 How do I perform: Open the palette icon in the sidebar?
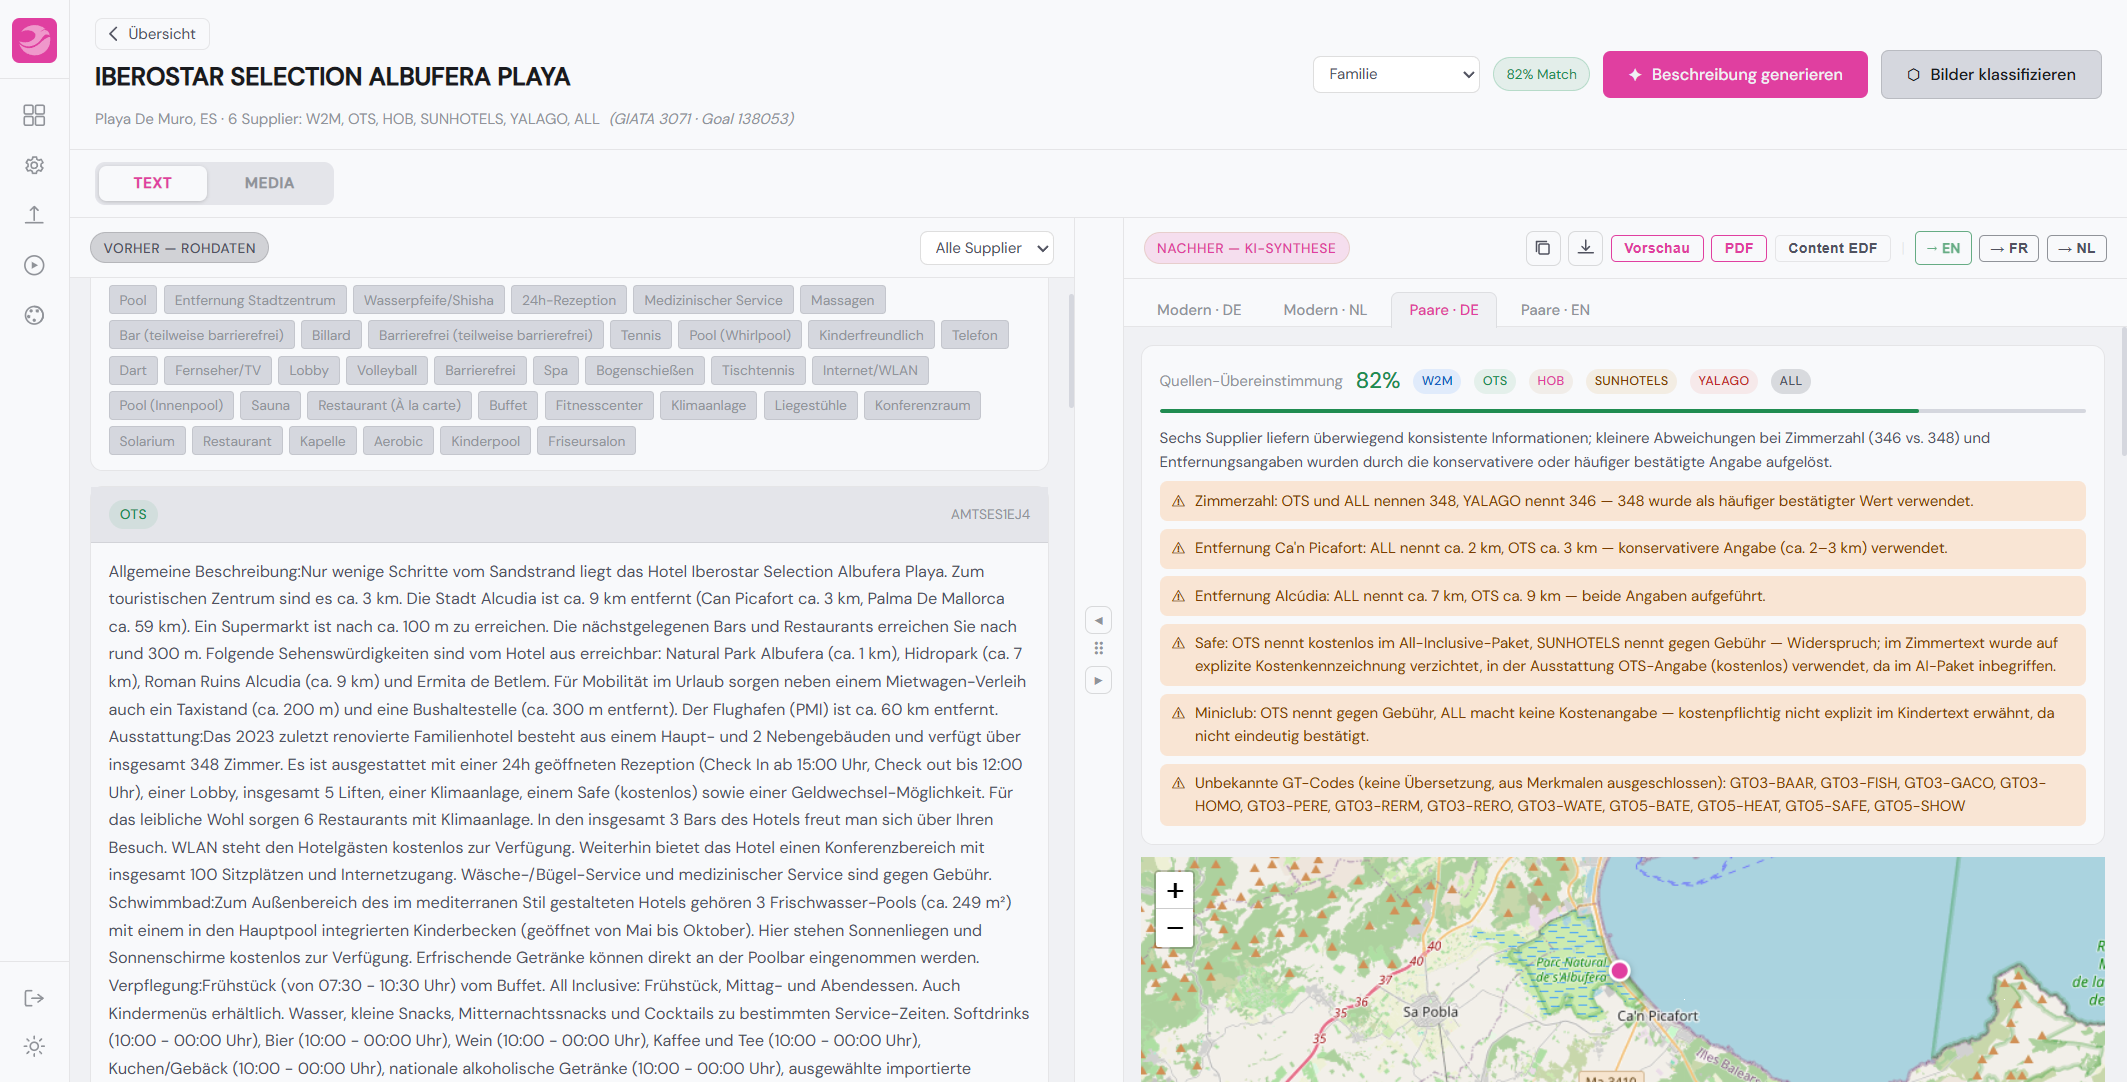click(34, 315)
